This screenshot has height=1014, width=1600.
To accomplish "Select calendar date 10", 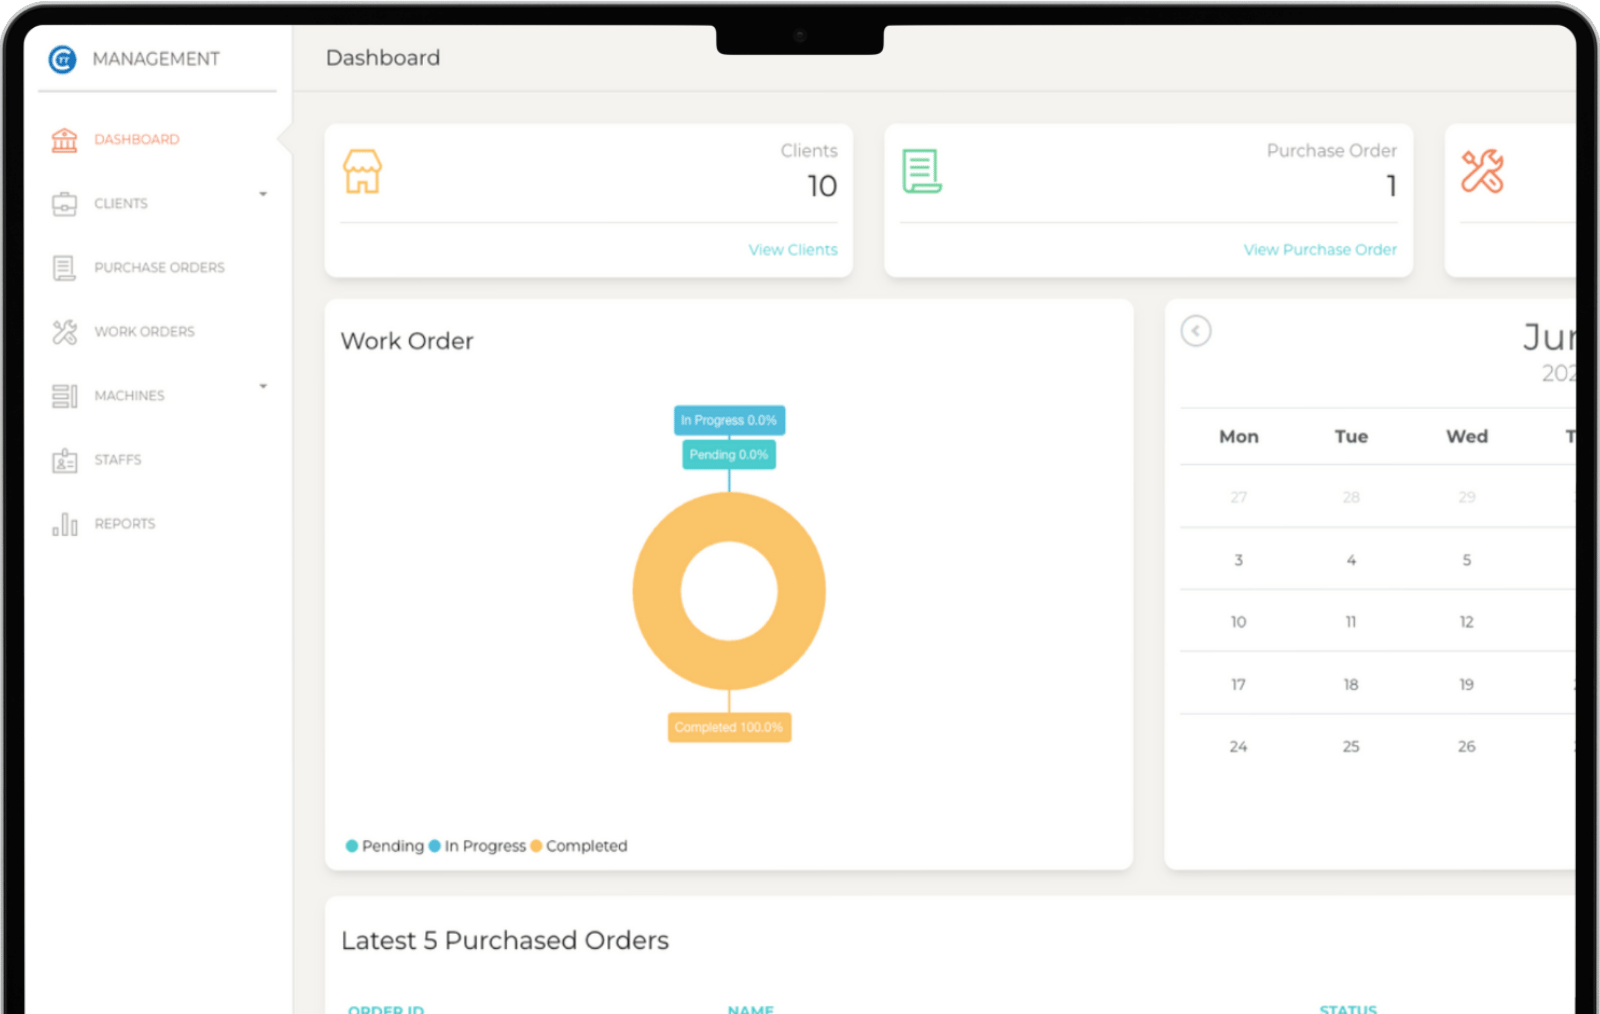I will coord(1238,622).
